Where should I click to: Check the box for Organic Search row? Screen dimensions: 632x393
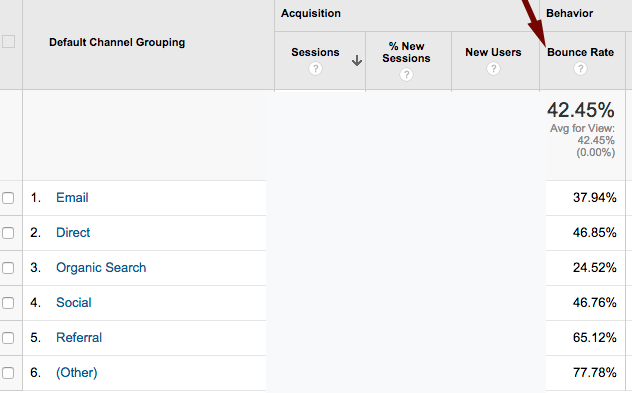pos(8,268)
